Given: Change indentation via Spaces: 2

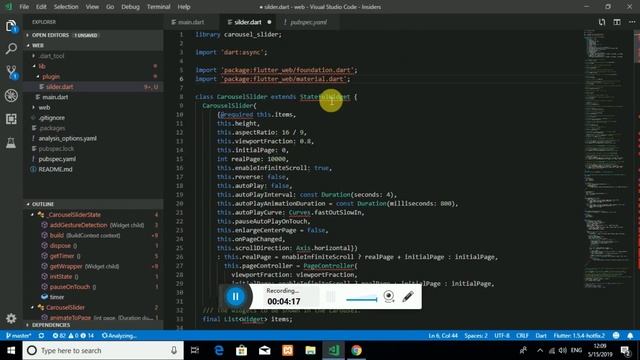Looking at the screenshot, I should click(x=476, y=336).
